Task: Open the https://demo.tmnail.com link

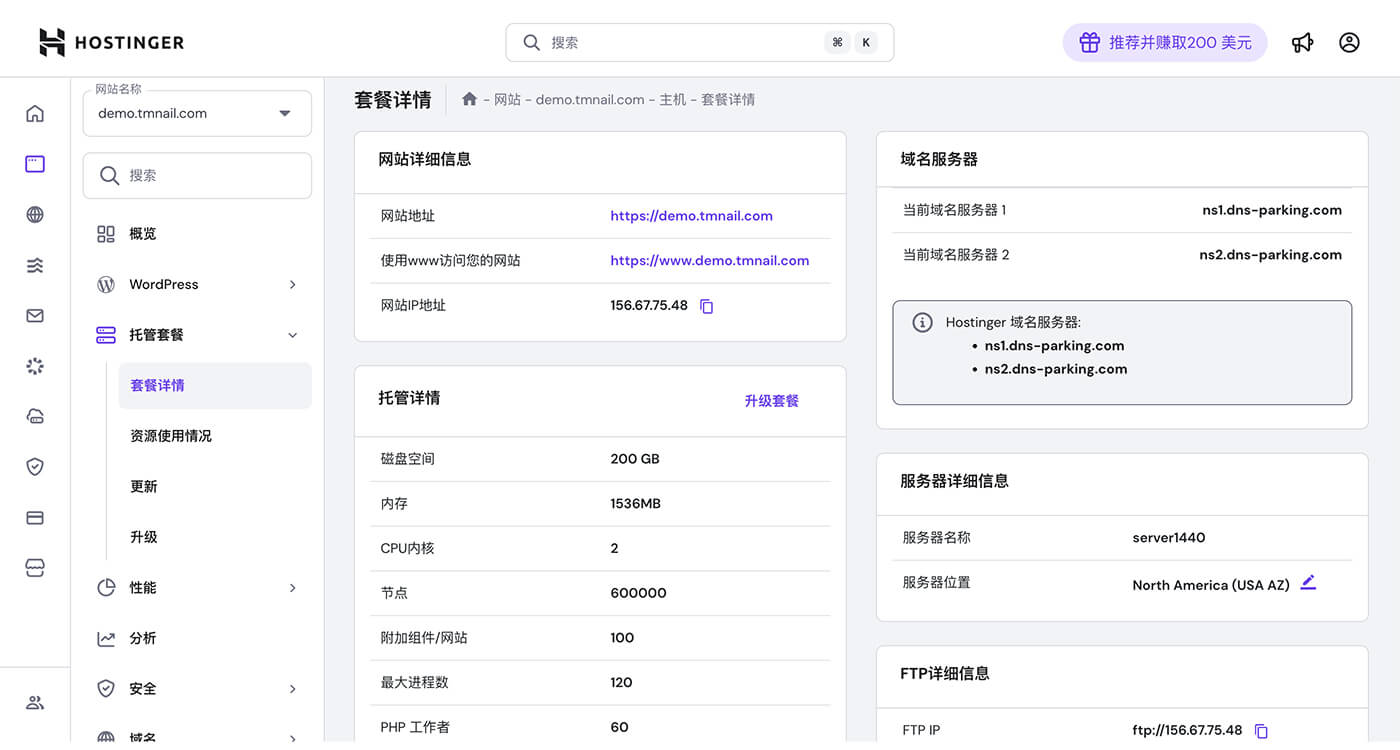Action: click(x=691, y=216)
